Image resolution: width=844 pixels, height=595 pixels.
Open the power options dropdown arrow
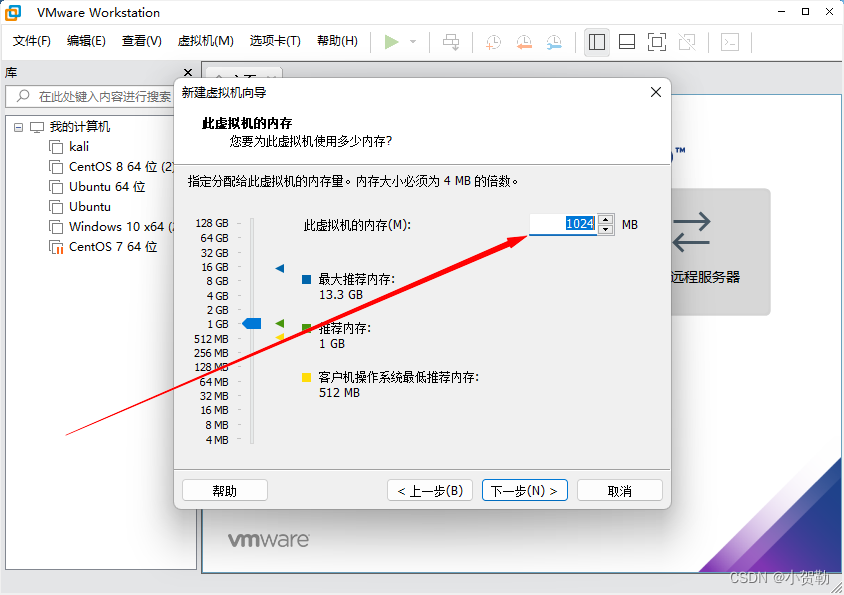click(413, 42)
